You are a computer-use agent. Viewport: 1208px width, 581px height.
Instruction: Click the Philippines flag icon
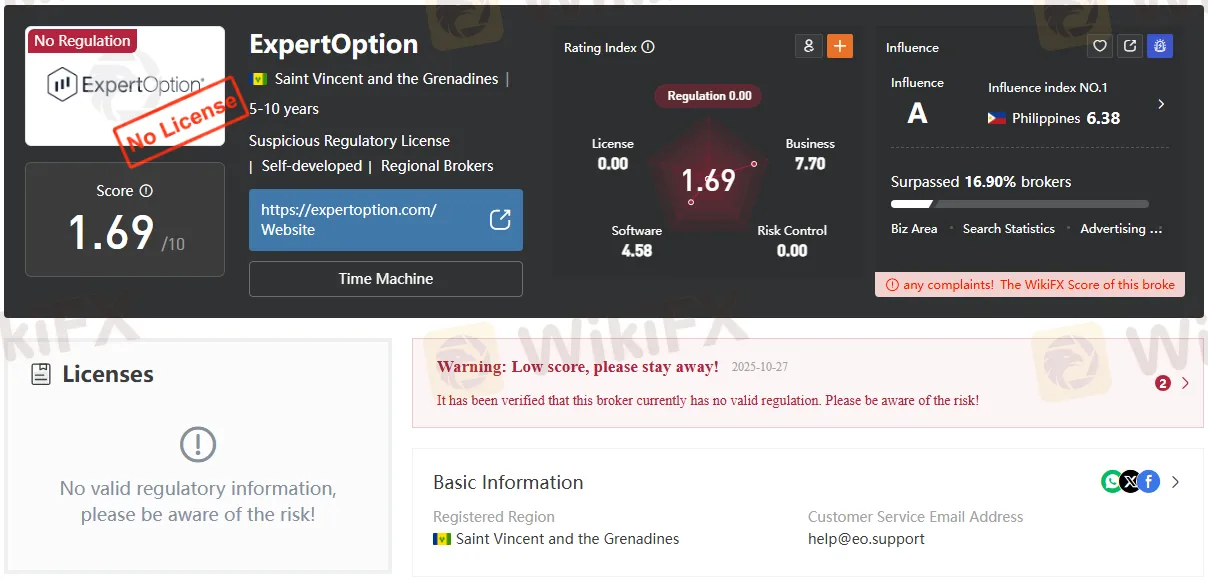click(x=997, y=118)
